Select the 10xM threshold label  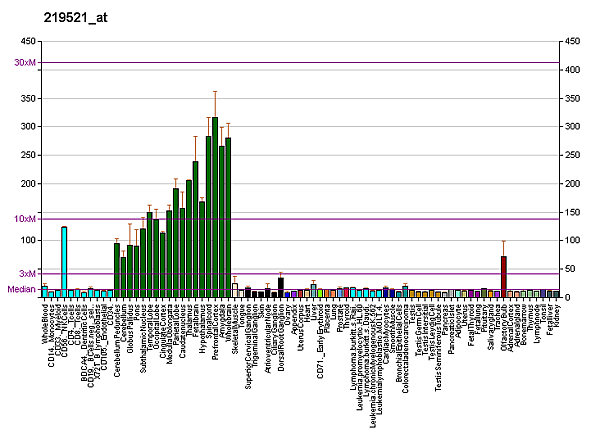point(24,218)
